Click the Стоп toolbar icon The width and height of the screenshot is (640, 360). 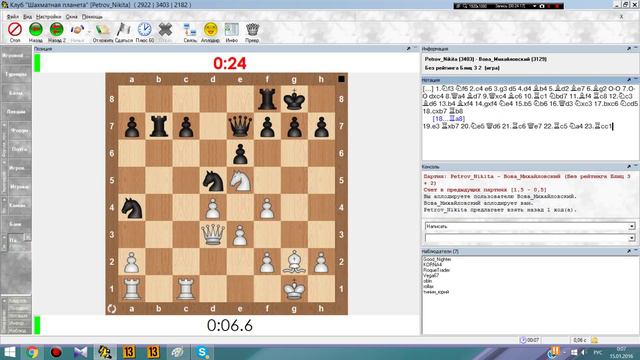point(15,30)
